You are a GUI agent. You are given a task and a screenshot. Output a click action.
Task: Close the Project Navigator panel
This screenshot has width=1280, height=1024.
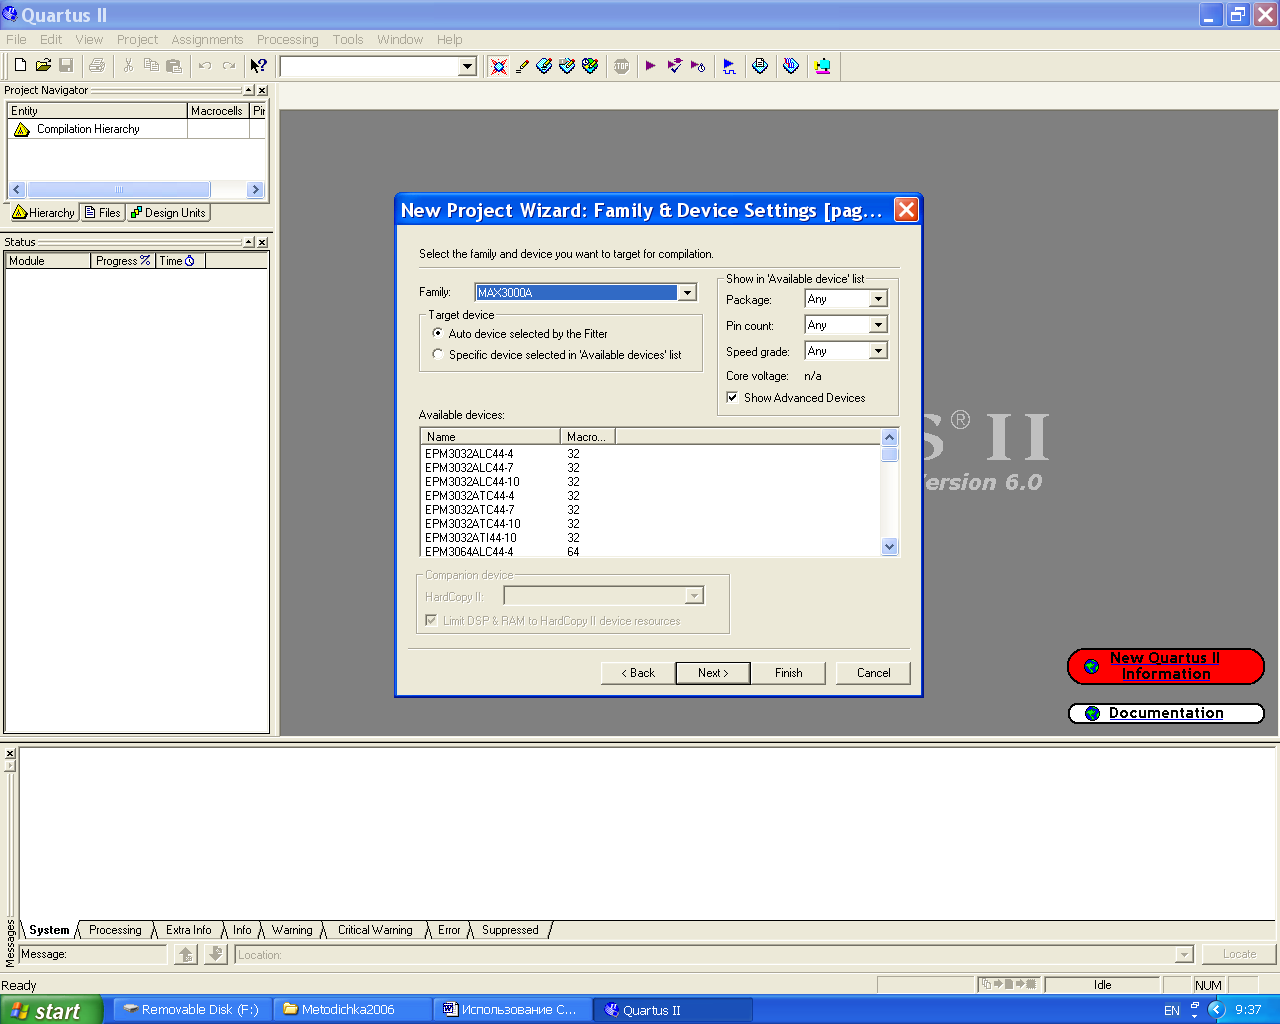pos(262,90)
